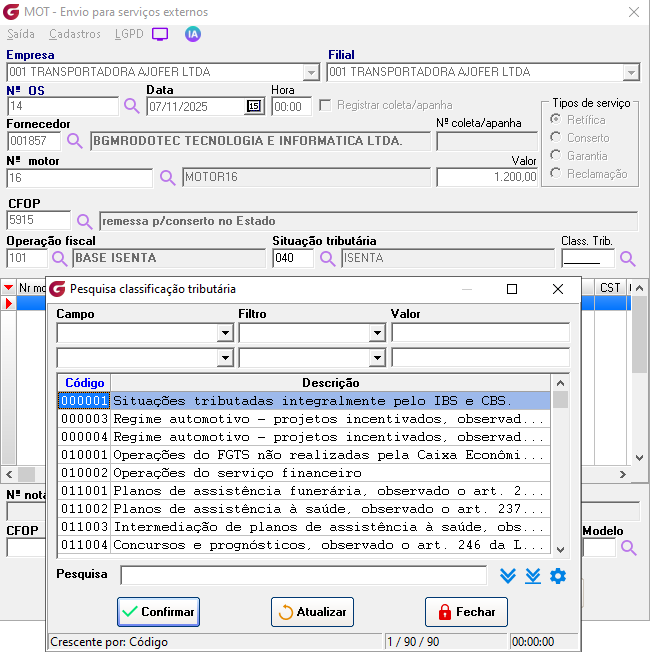Click the red triangle grid header icon
The height and width of the screenshot is (652, 651).
pos(8,287)
